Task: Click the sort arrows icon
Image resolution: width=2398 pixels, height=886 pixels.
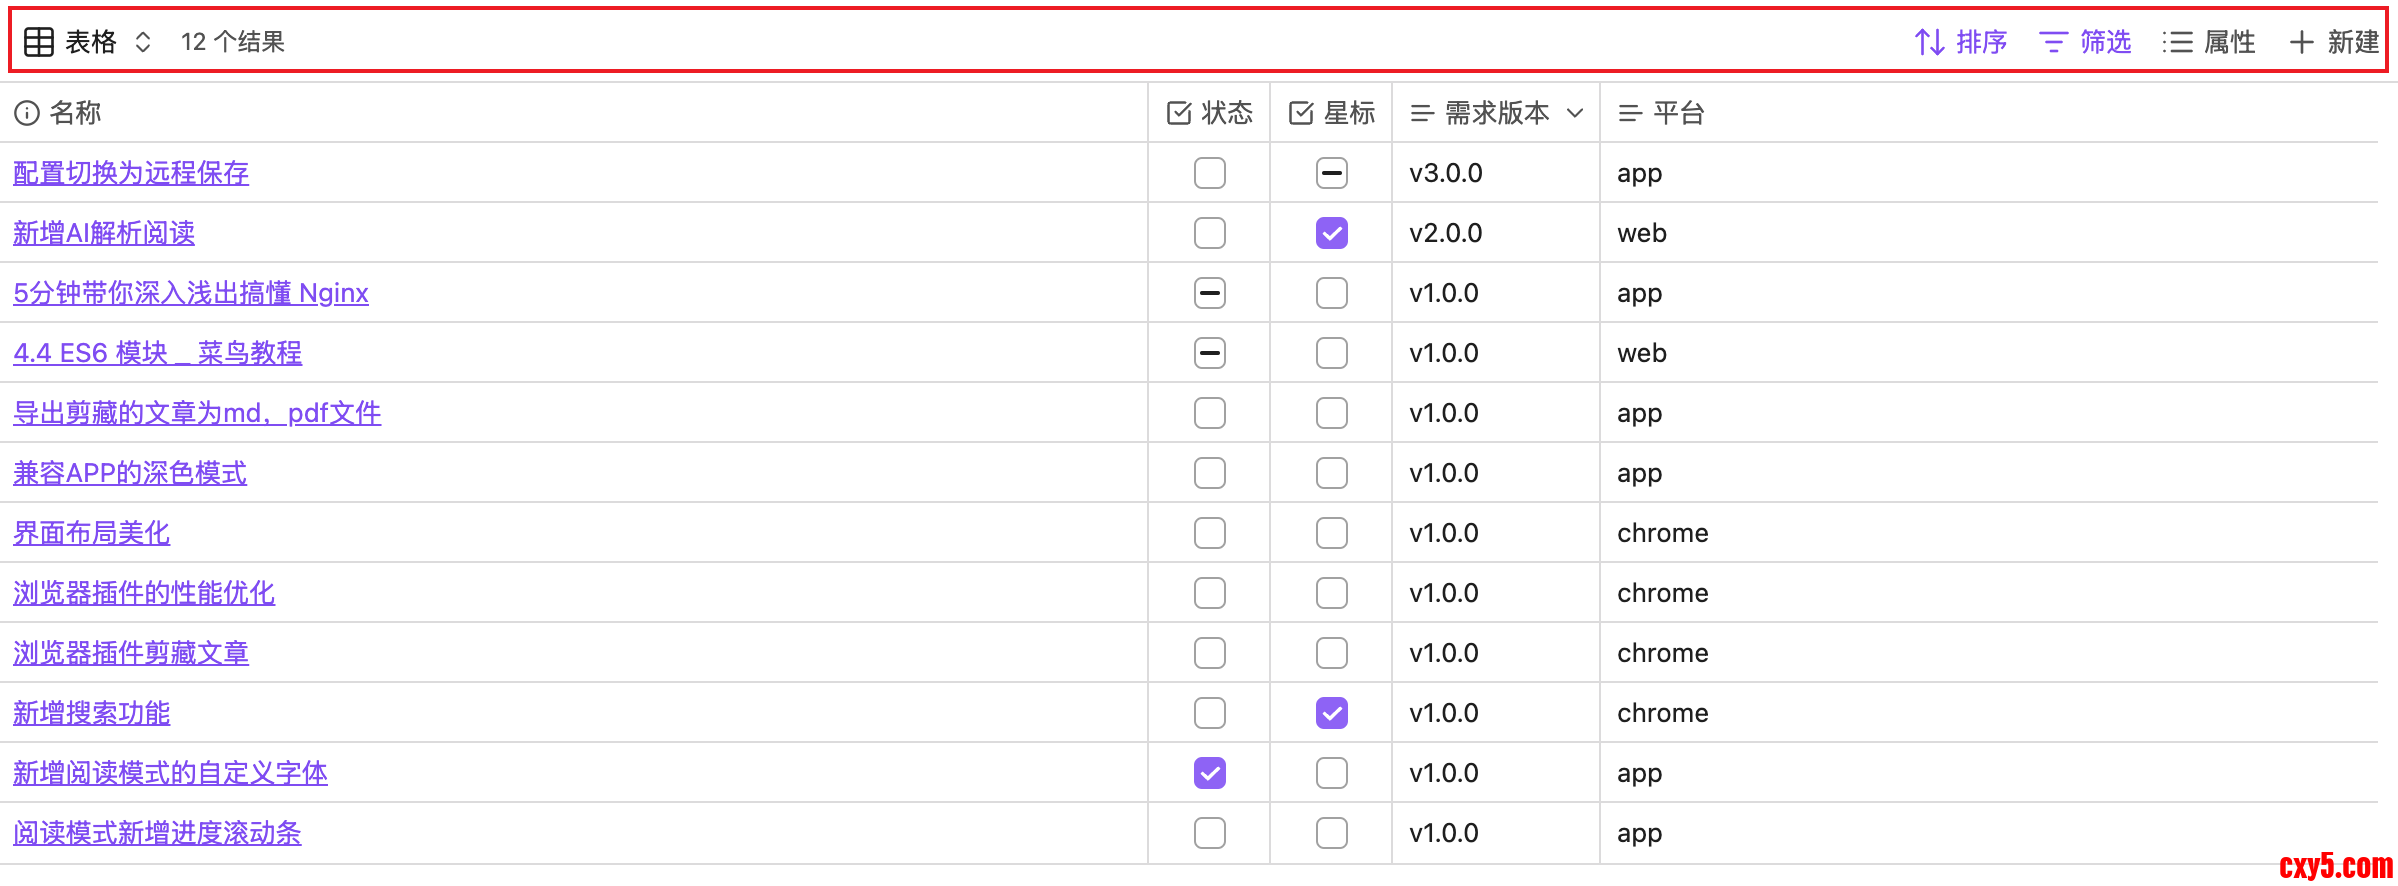Action: pos(1929,42)
